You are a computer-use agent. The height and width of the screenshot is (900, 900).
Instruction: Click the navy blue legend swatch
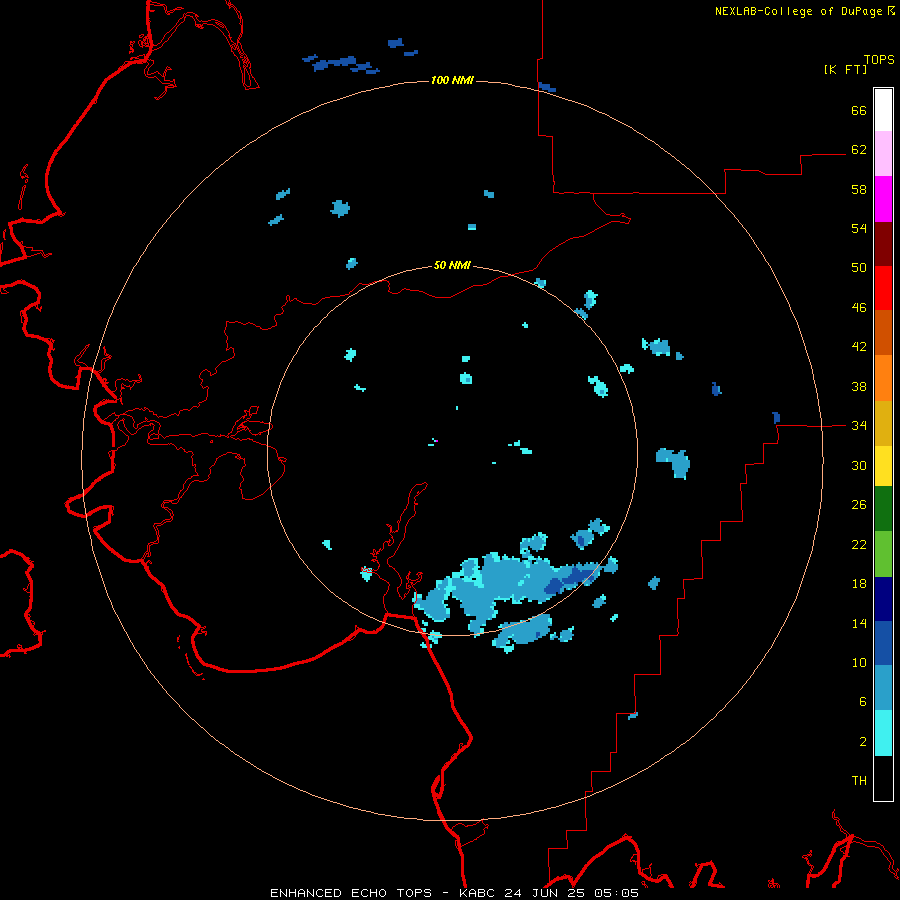883,599
